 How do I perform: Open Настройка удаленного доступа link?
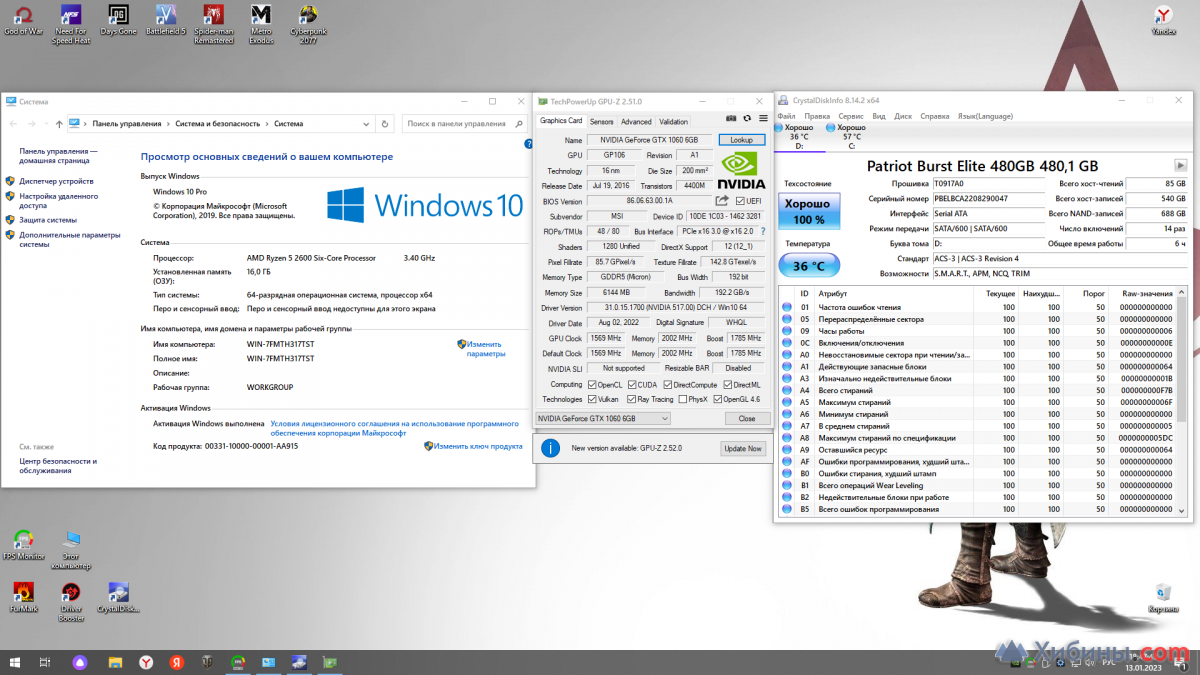tap(57, 200)
